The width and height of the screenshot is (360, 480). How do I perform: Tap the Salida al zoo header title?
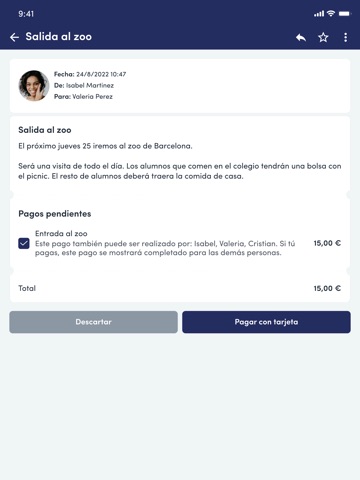click(x=59, y=37)
